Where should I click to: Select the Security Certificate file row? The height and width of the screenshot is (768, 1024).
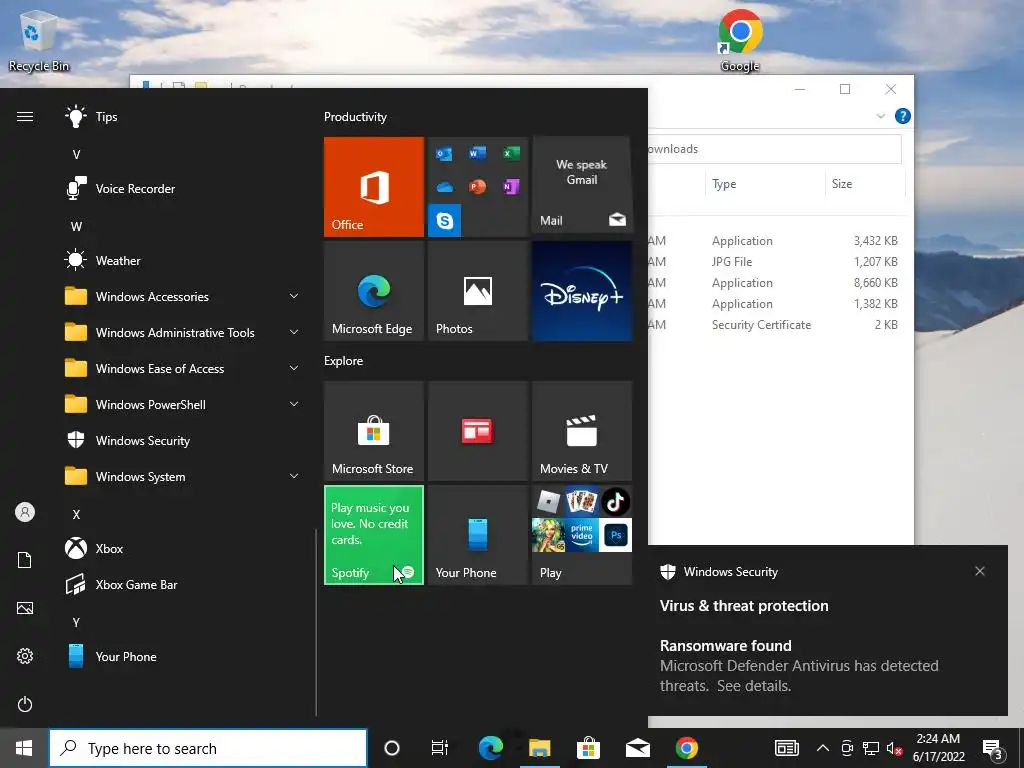pos(776,325)
